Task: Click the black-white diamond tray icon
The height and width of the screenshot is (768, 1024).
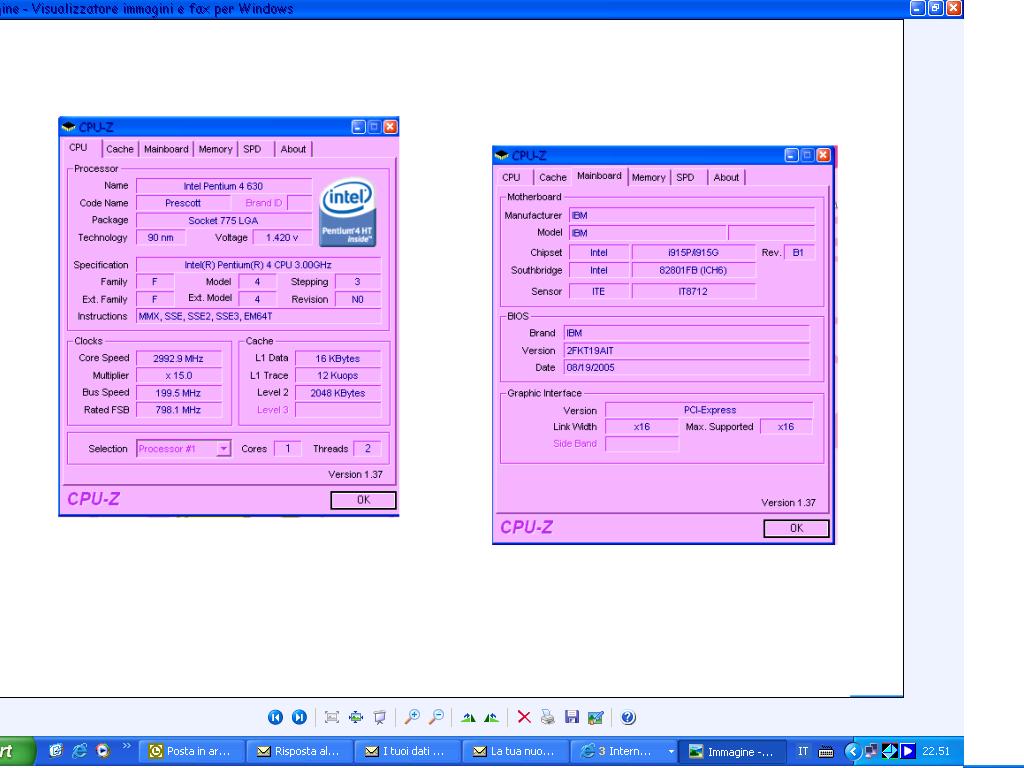Action: point(889,752)
